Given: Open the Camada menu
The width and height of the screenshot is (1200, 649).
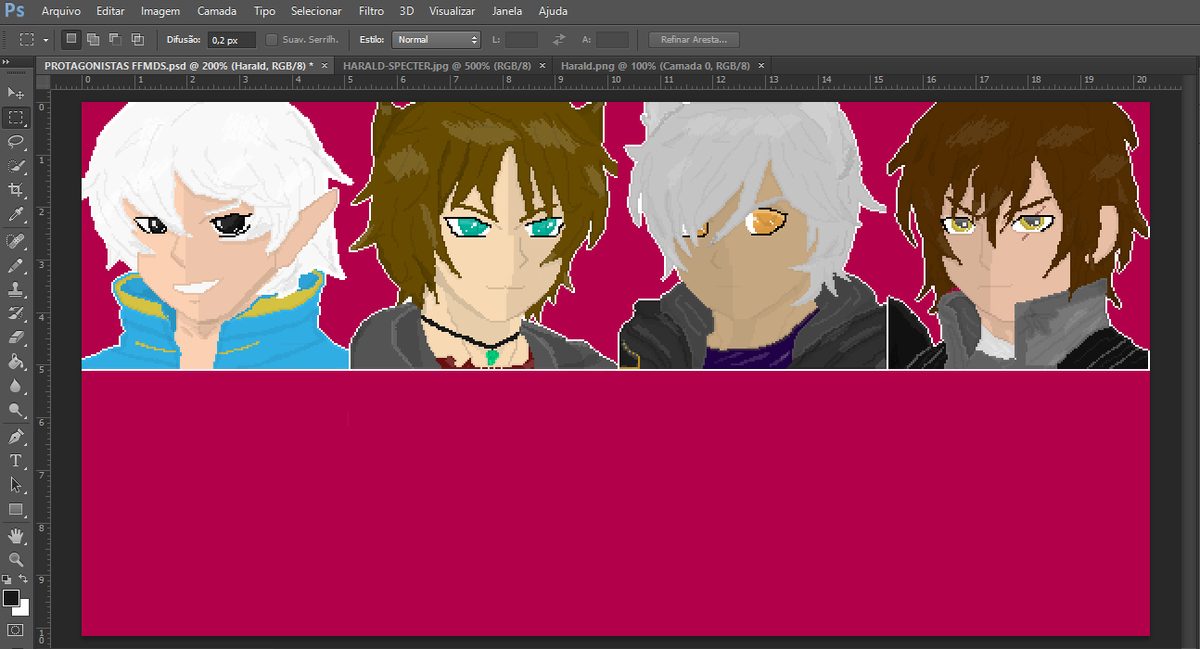Looking at the screenshot, I should [217, 12].
